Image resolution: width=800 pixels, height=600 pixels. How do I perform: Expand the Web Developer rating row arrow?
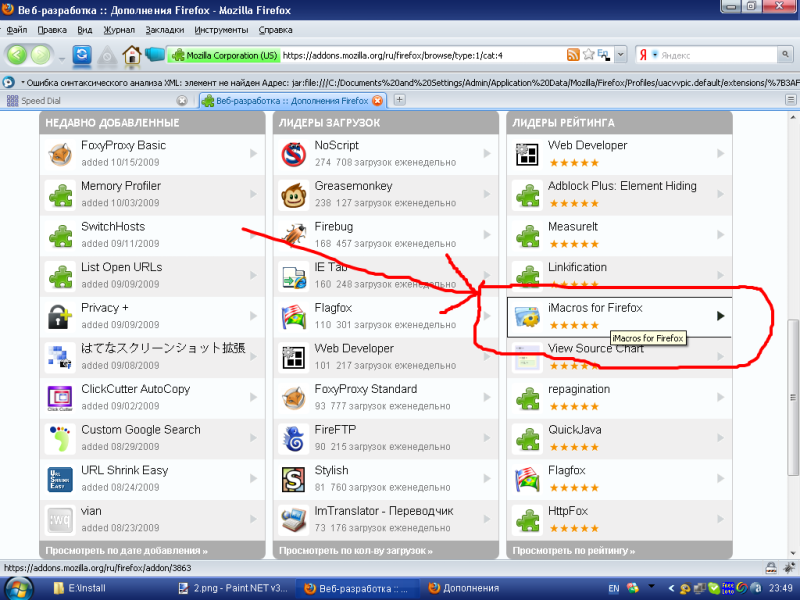coord(720,153)
